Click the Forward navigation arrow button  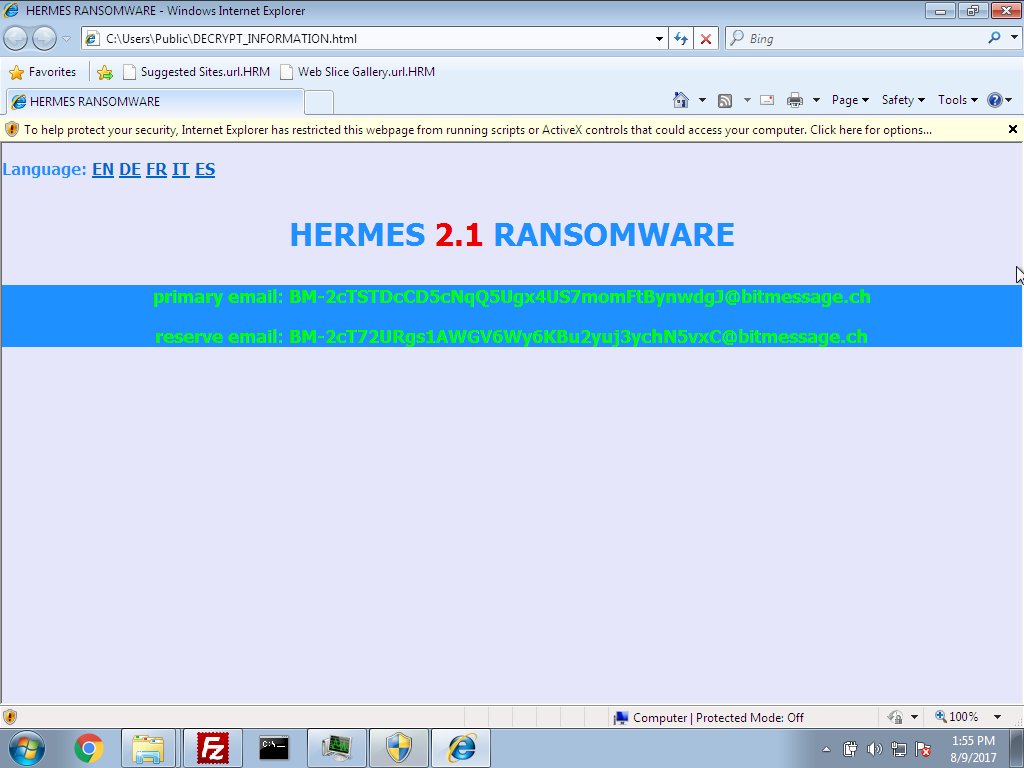pos(44,39)
